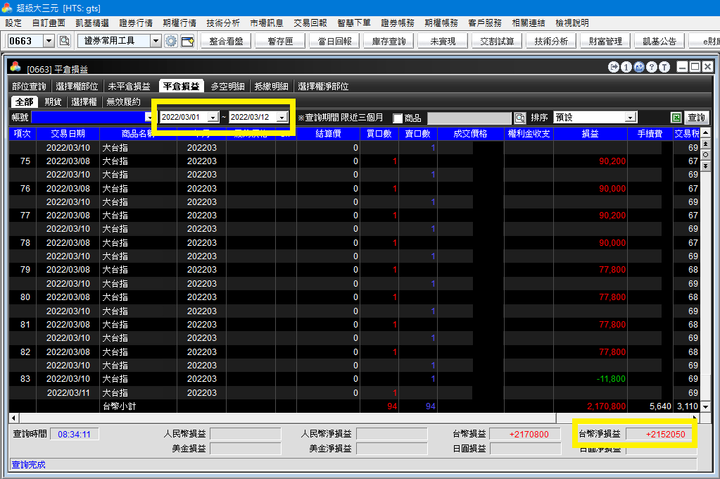Click the 未實現 toolbar button
The image size is (720, 479).
[443, 41]
